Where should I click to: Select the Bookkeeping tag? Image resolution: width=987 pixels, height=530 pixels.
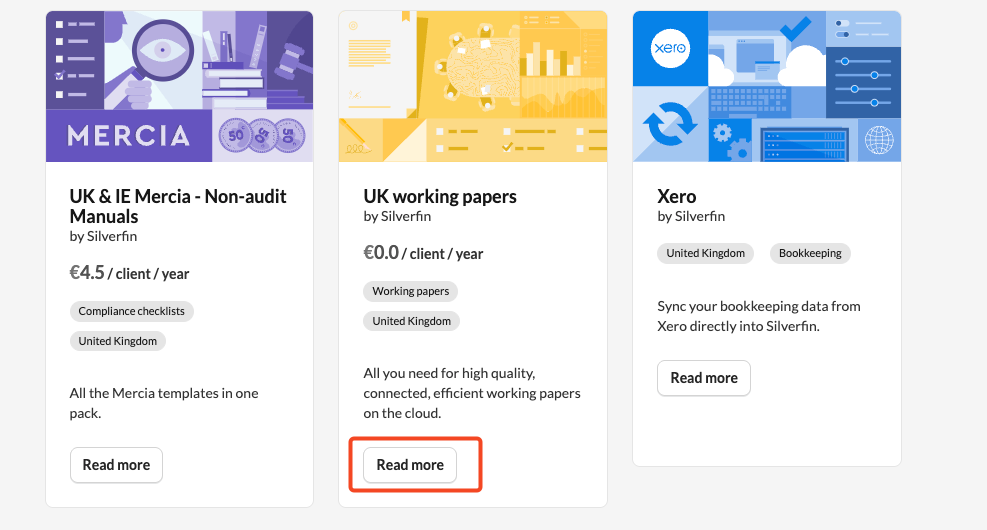[811, 253]
